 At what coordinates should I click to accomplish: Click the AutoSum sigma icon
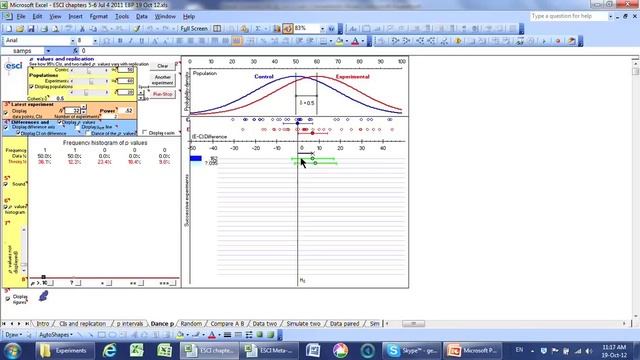pos(258,29)
